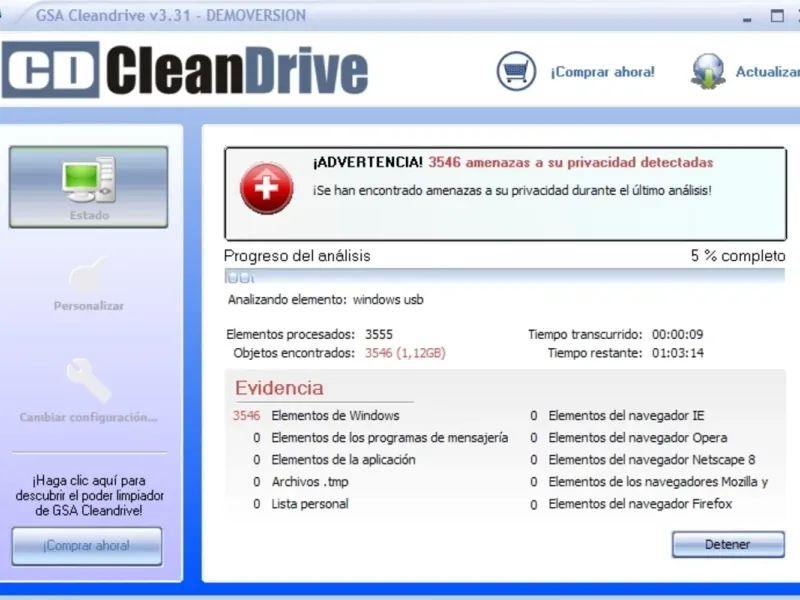This screenshot has height=600, width=800.
Task: Select the Estado computer icon
Action: click(90, 180)
